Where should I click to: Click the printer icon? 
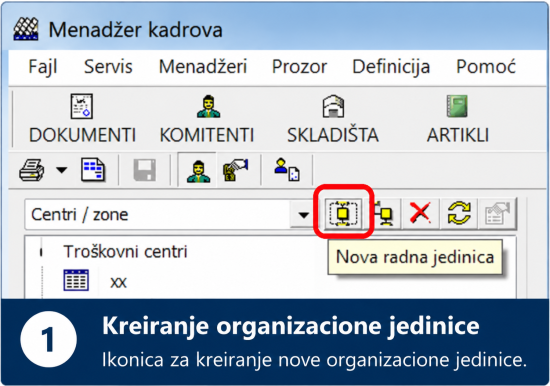click(x=32, y=170)
